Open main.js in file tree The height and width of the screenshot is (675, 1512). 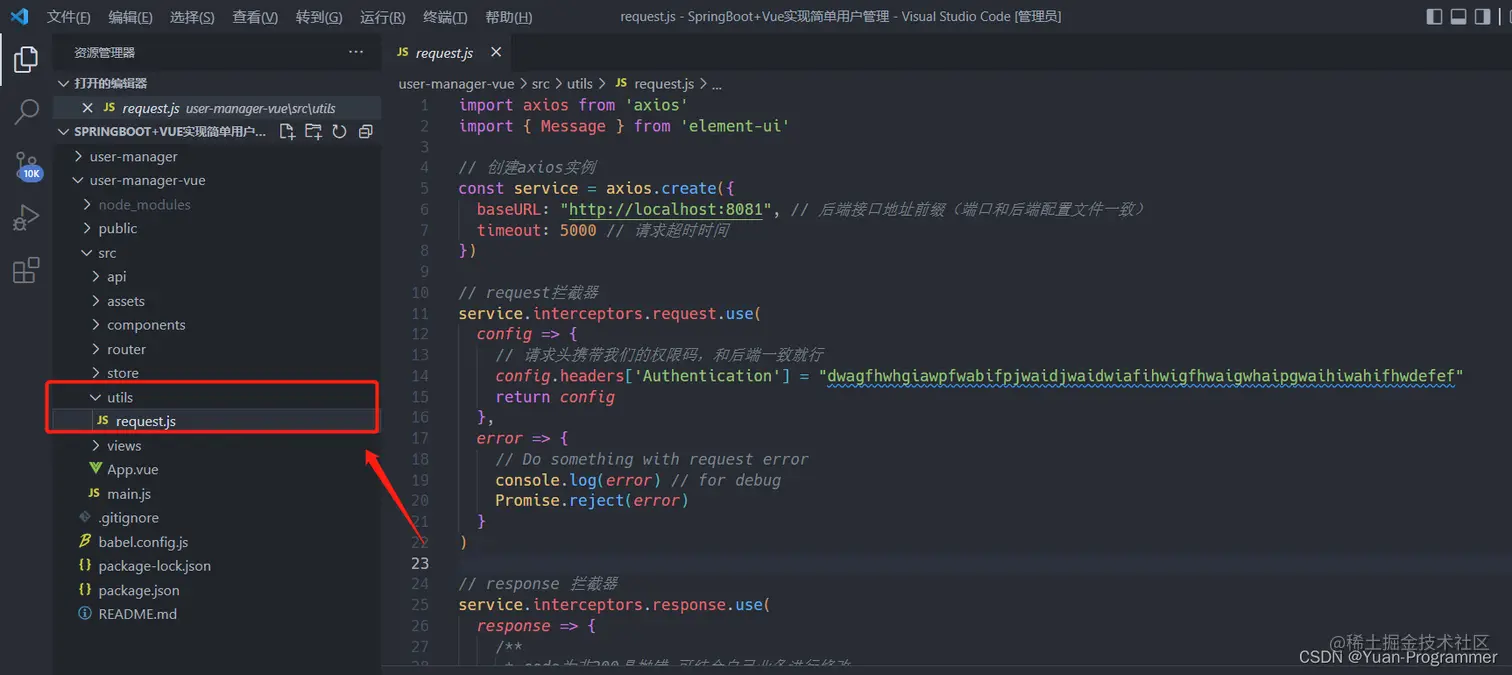pos(217,493)
